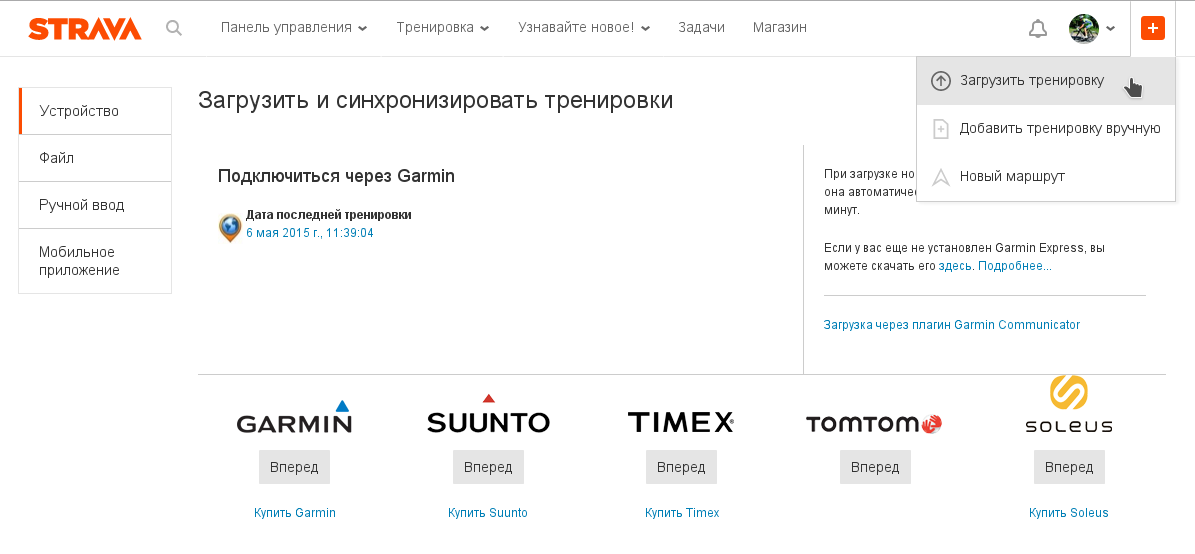The height and width of the screenshot is (554, 1195).
Task: Click Вперед button under TomTom
Action: click(875, 467)
